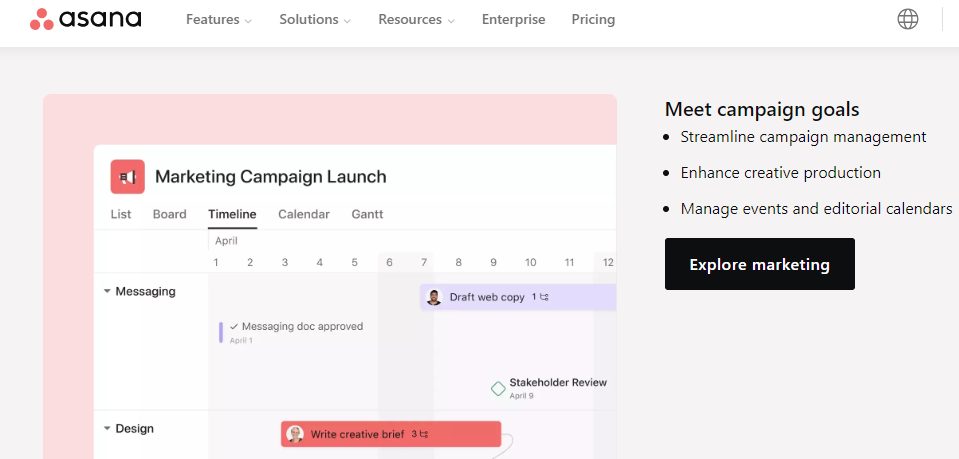The width and height of the screenshot is (959, 459).
Task: Switch to the Calendar tab
Action: (304, 214)
